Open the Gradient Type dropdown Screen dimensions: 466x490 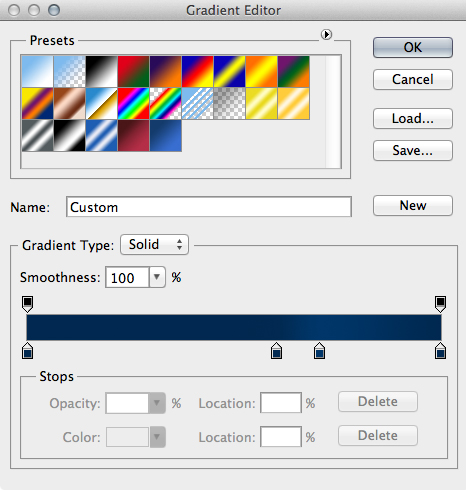[154, 245]
